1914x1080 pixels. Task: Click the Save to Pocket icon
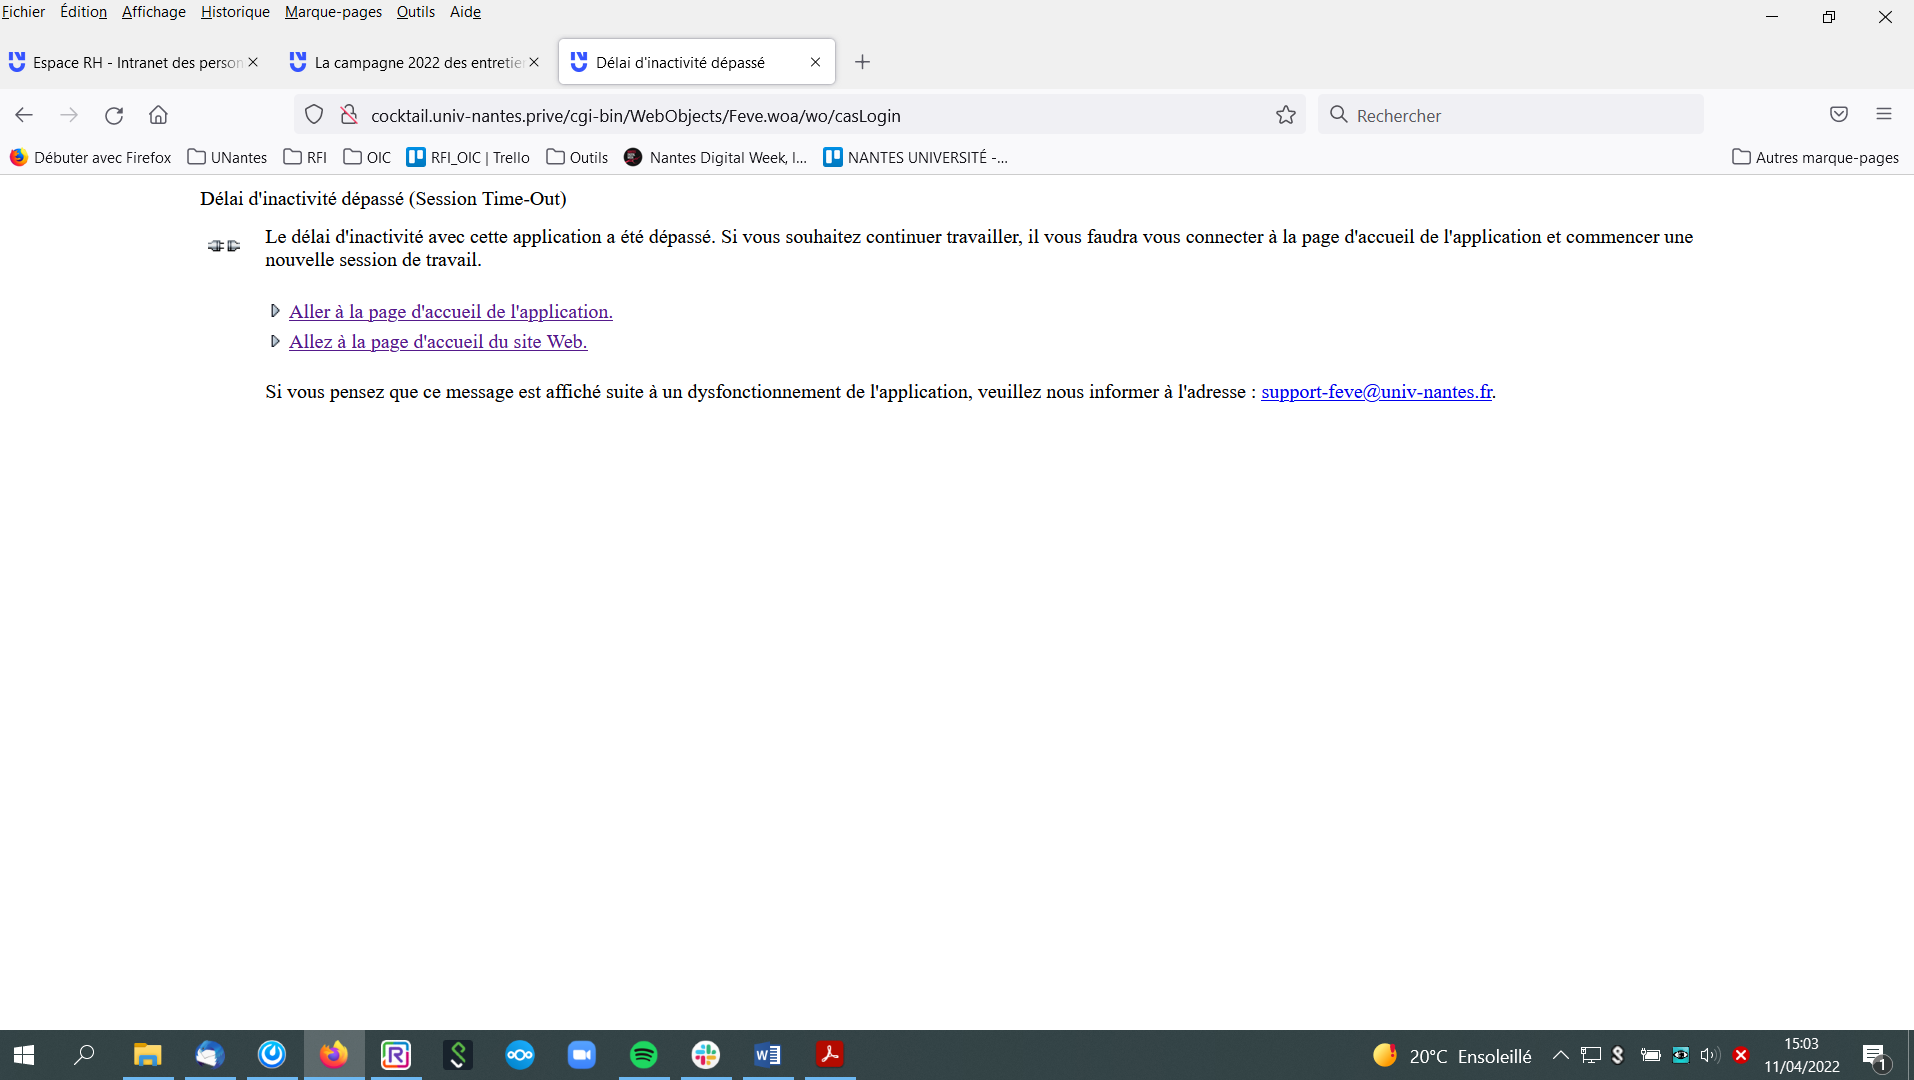(1839, 114)
